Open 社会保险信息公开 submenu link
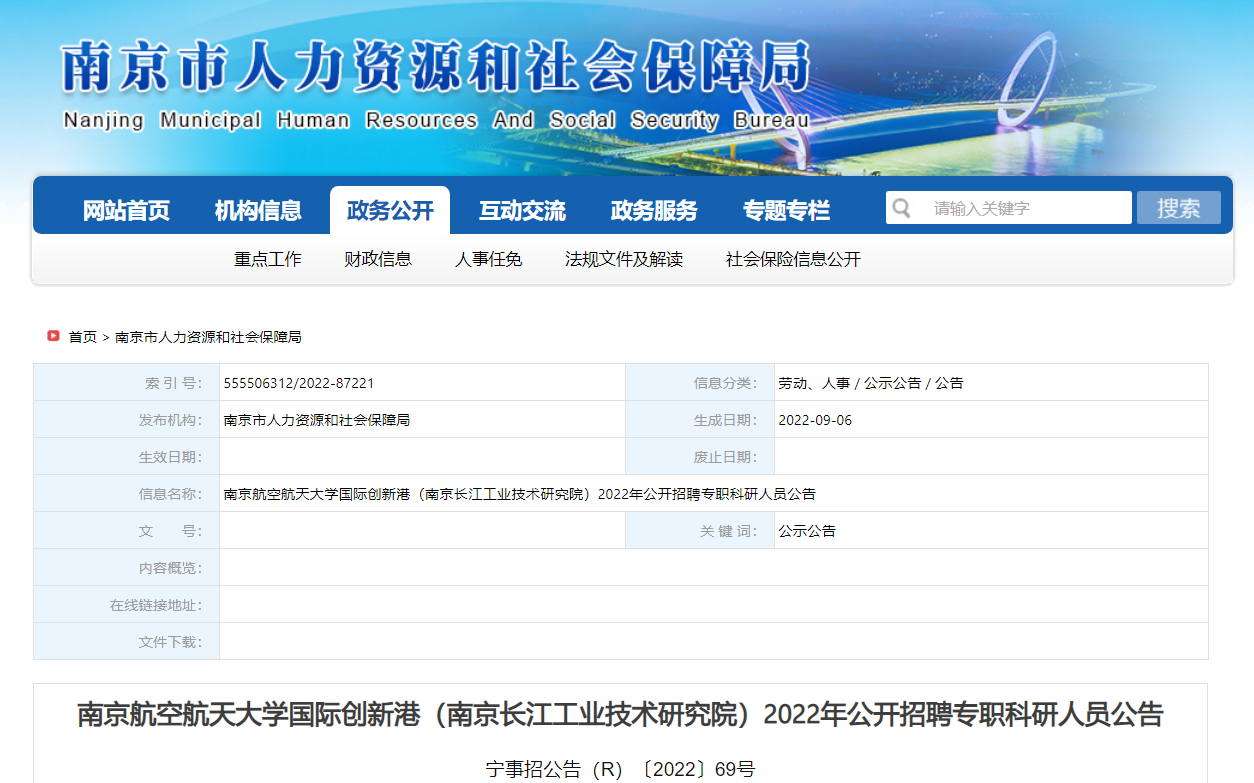The image size is (1254, 783). pos(793,259)
